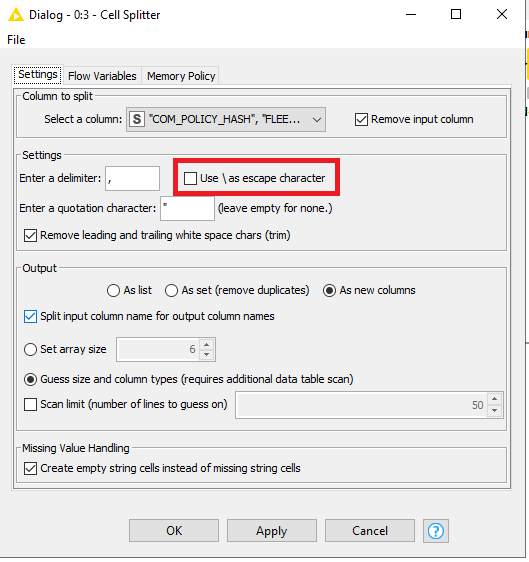529x562 pixels.
Task: Open the Memory Policy tab
Action: (181, 76)
